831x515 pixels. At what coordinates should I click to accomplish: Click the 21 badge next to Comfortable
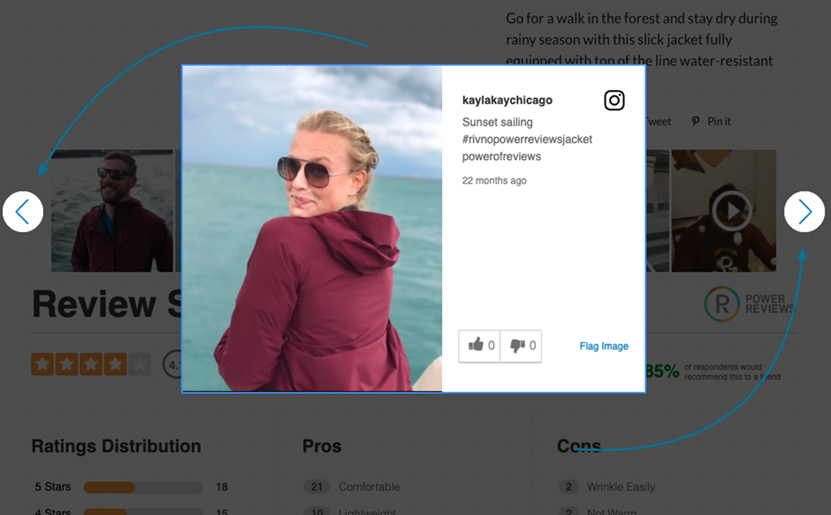tap(316, 487)
